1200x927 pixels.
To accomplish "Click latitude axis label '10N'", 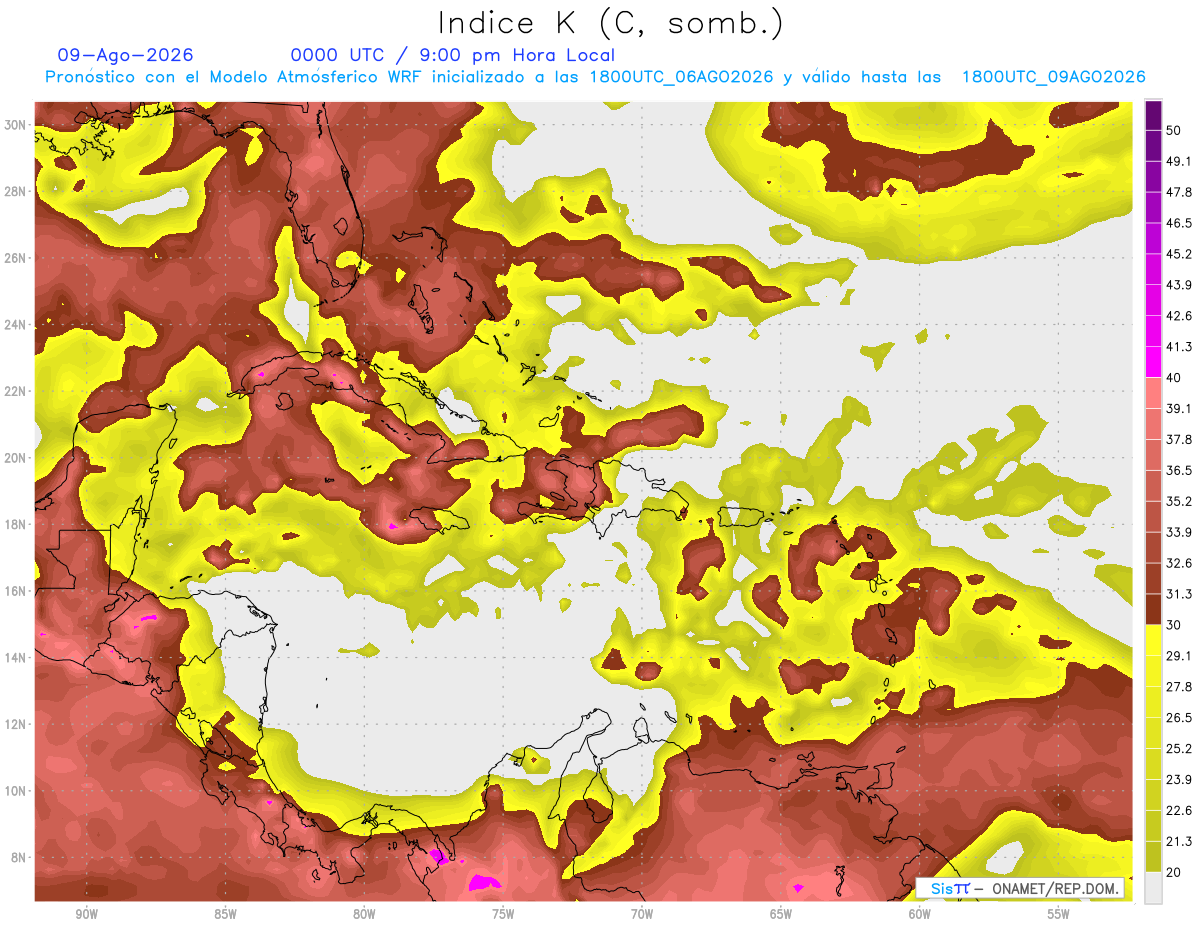I will 15,791.
